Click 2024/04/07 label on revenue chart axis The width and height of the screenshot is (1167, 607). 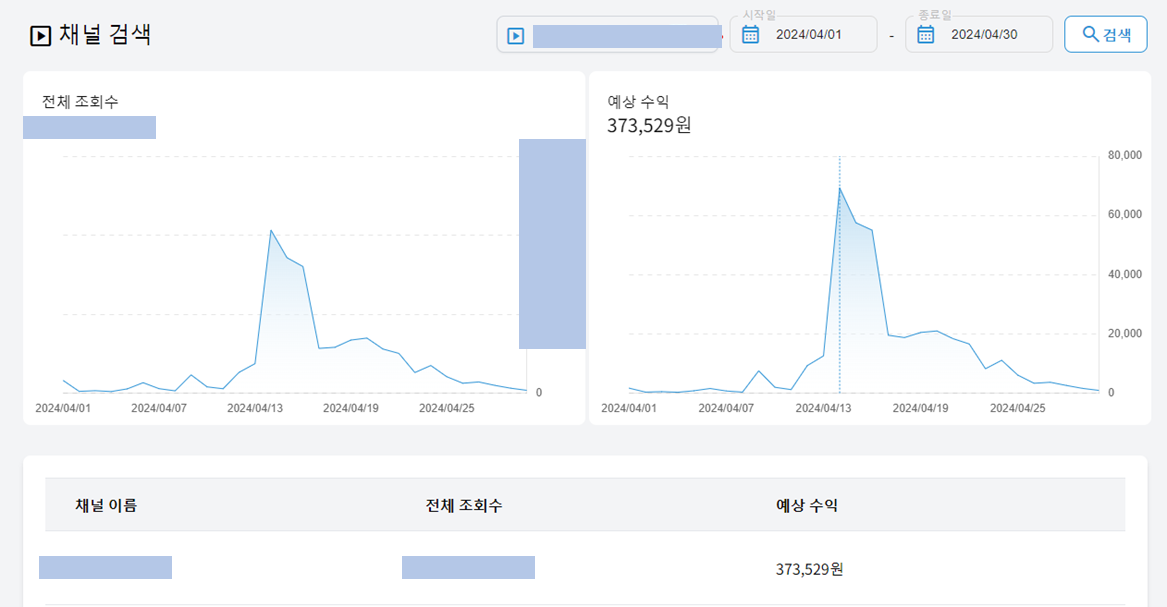point(726,408)
